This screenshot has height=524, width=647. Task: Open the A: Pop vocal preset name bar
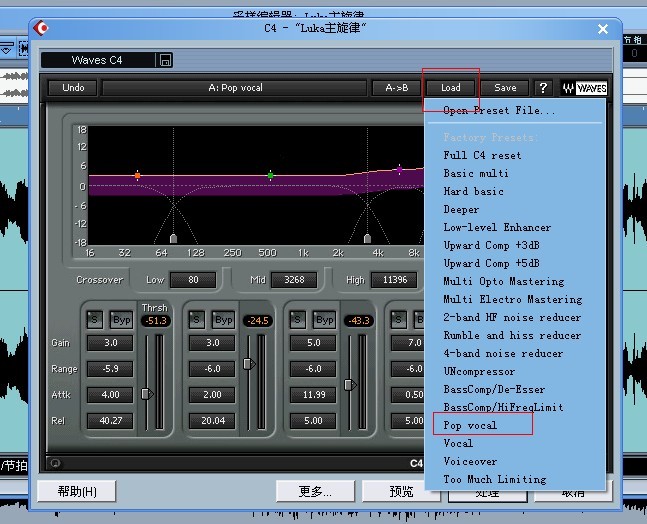(x=235, y=88)
